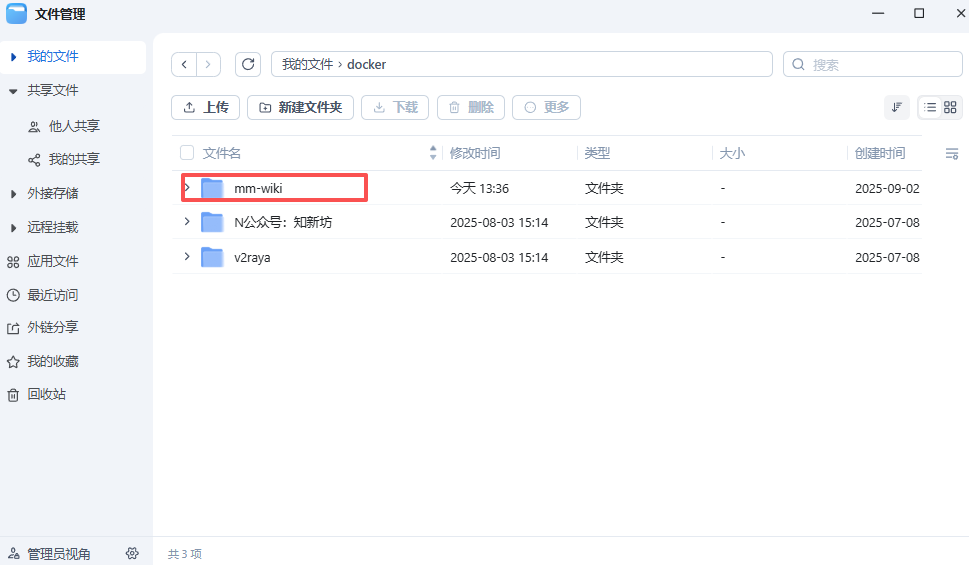Expand the 我的文件 tree node
This screenshot has height=565, width=969.
(x=13, y=57)
